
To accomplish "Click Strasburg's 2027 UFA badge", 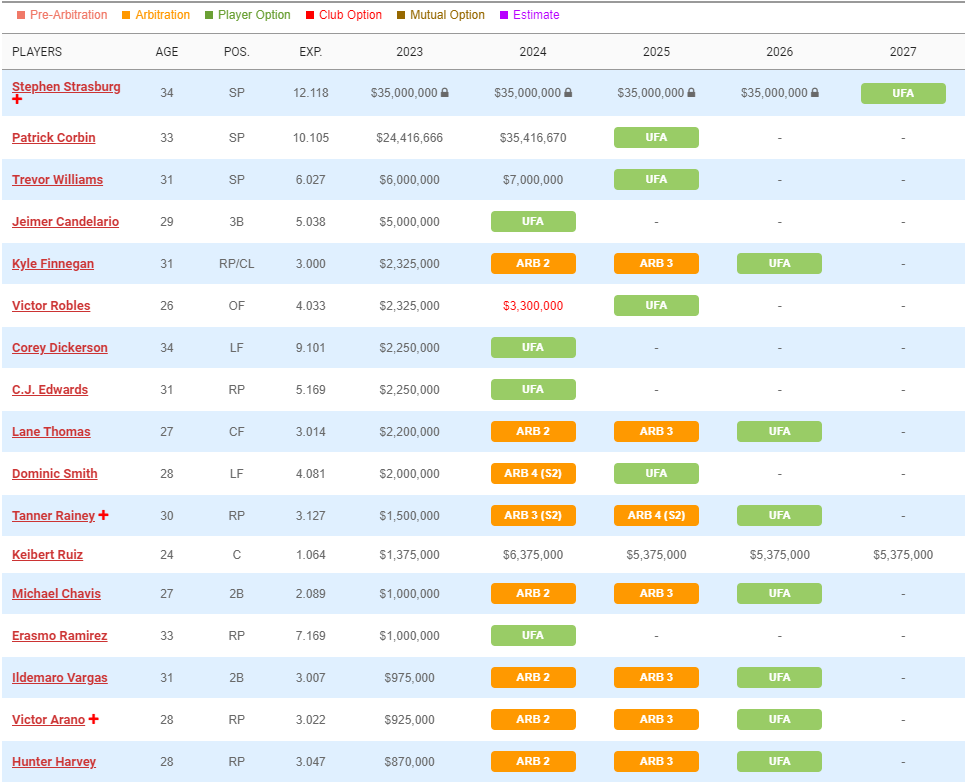I will (x=903, y=93).
